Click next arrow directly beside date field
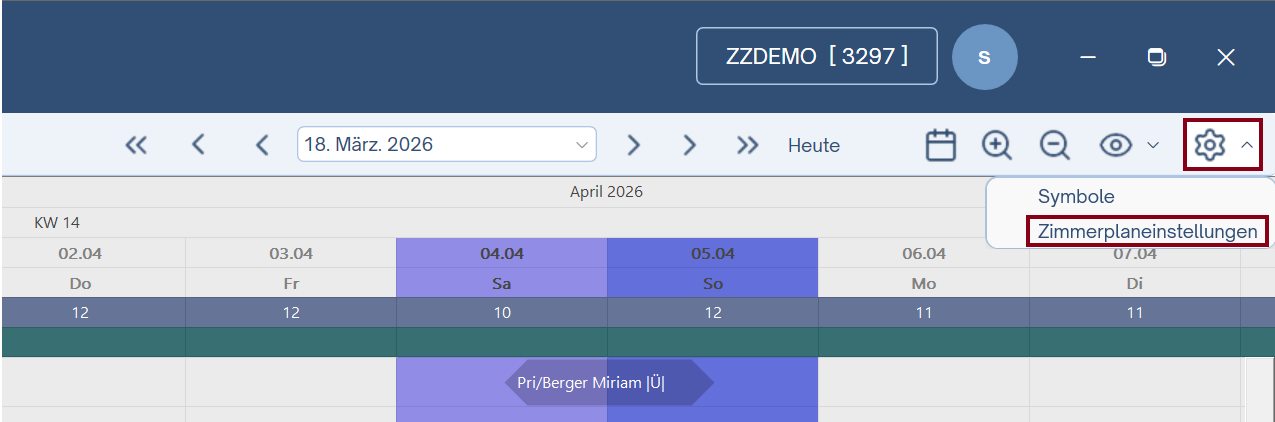This screenshot has width=1275, height=422. coord(633,145)
